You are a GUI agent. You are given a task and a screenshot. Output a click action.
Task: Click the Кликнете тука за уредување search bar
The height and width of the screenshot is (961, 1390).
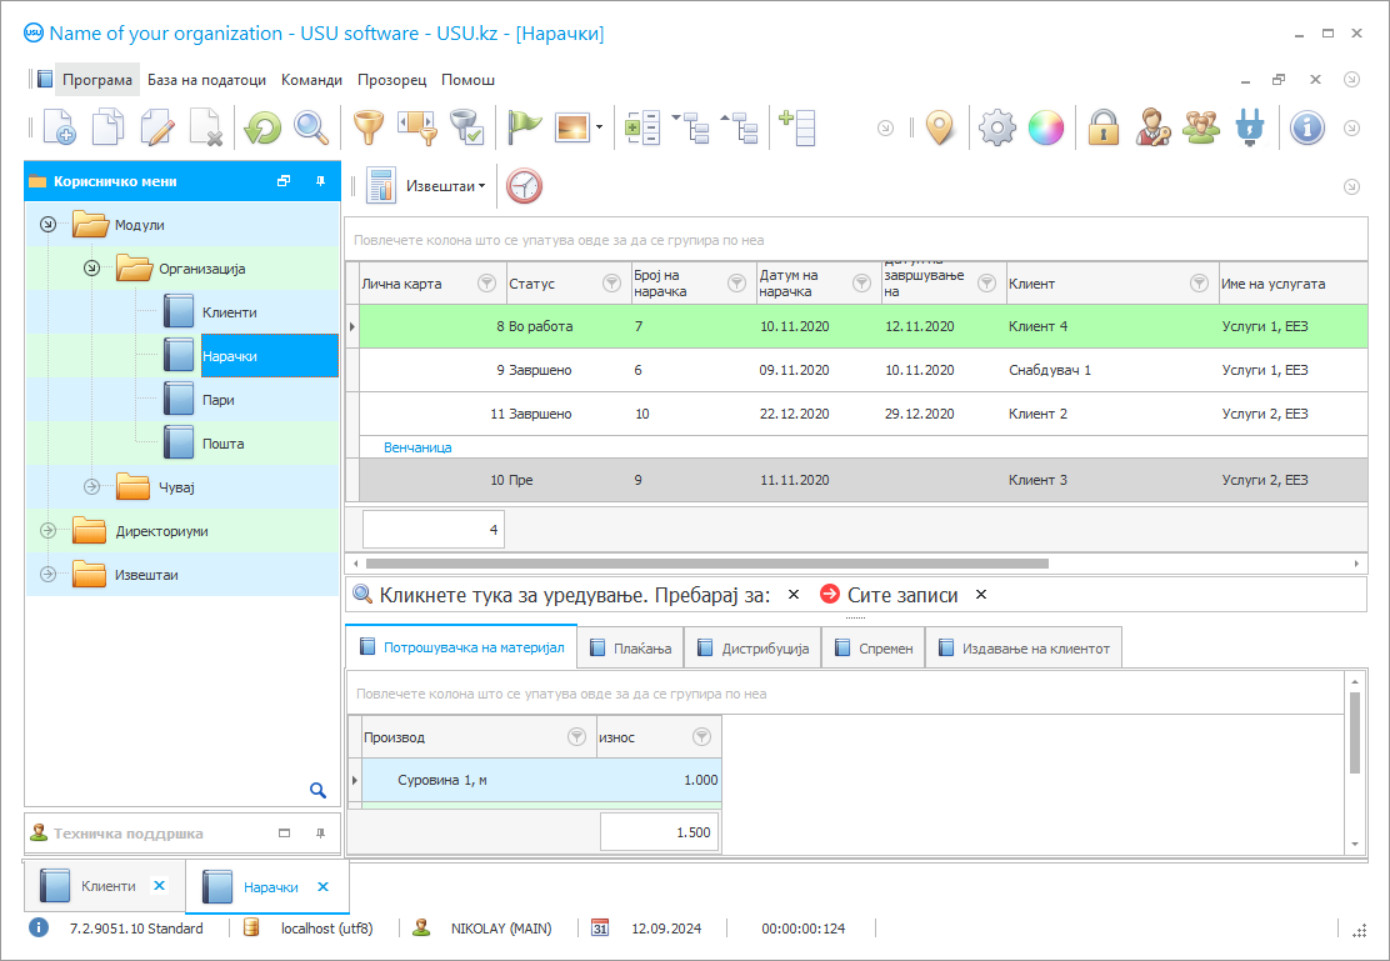coord(575,595)
